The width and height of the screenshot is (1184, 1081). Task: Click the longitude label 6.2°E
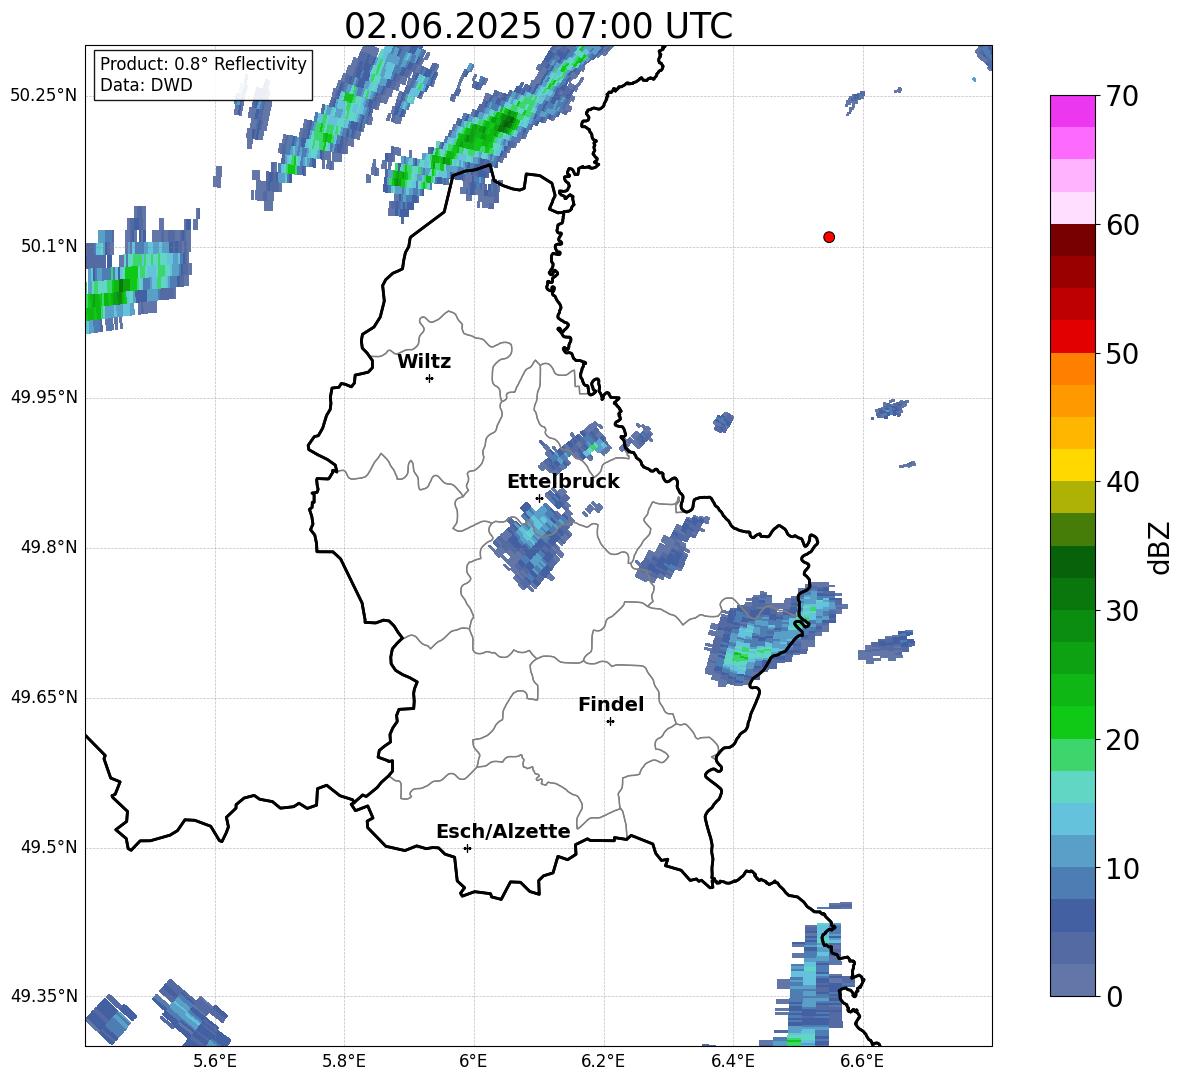(x=603, y=1061)
